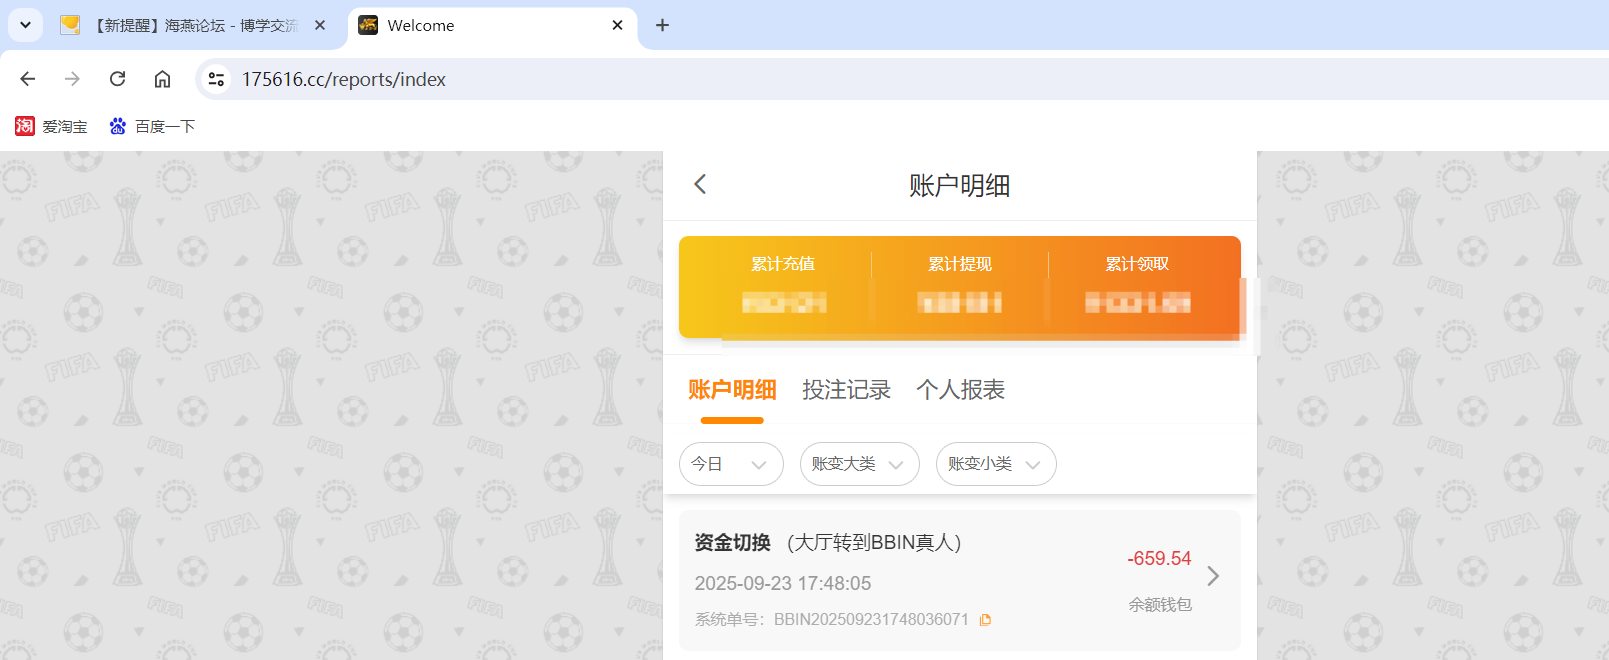
Task: Click the 余额钱包 wallet label
Action: tap(1160, 605)
